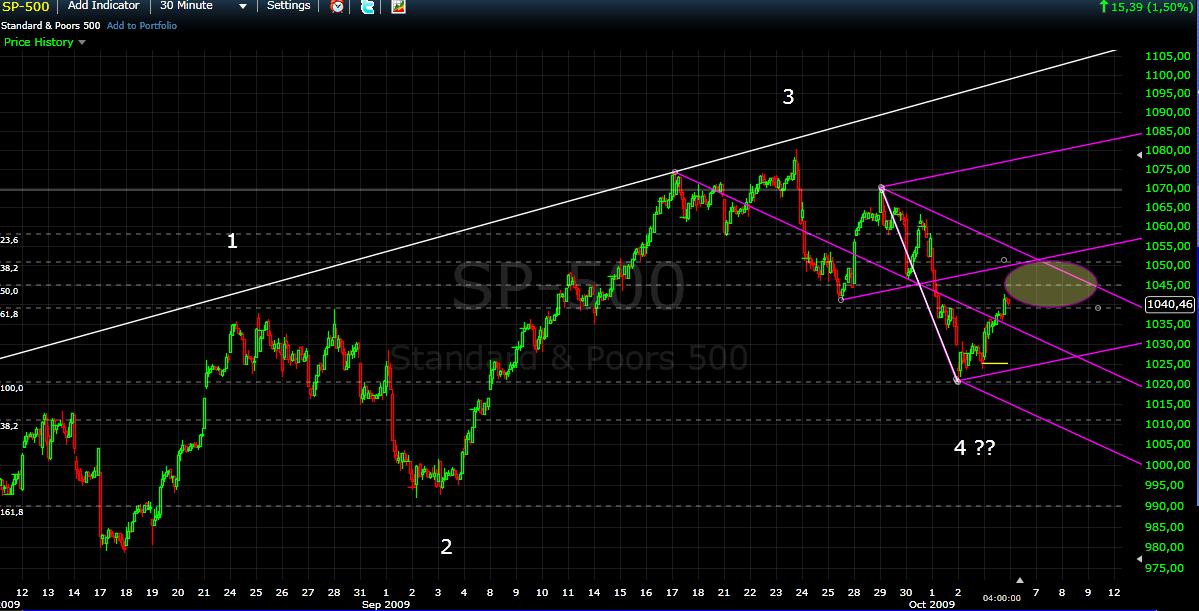
Task: Click the Add to Portfolio link
Action: click(141, 25)
